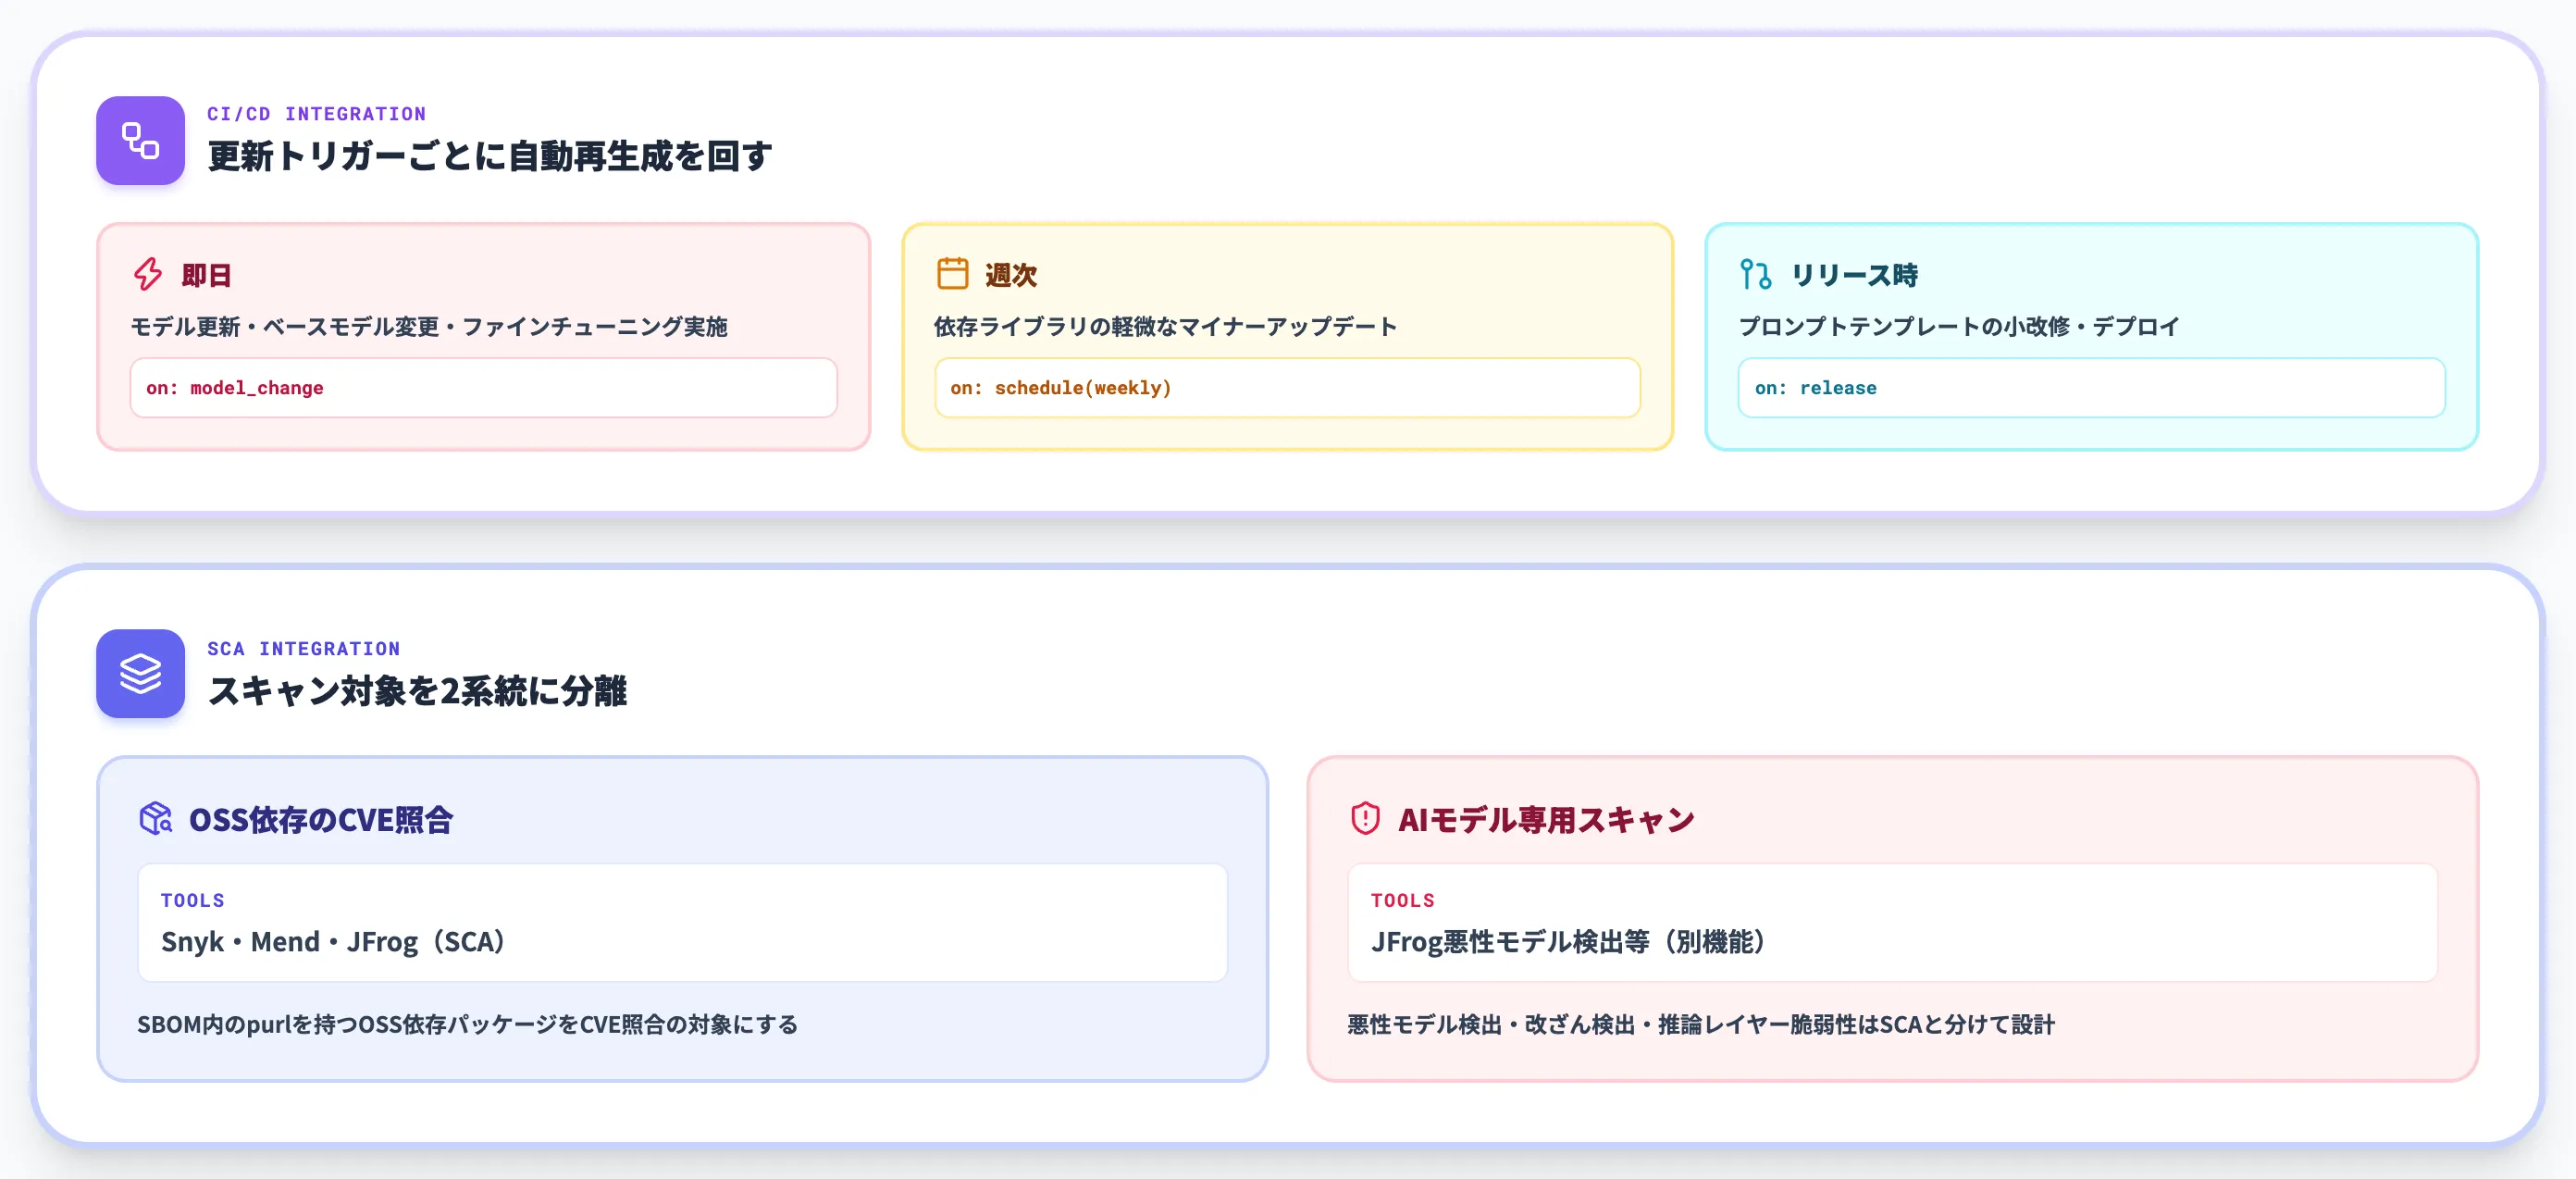
Task: Click the blue layers icon for SCA Integration
Action: tap(140, 673)
